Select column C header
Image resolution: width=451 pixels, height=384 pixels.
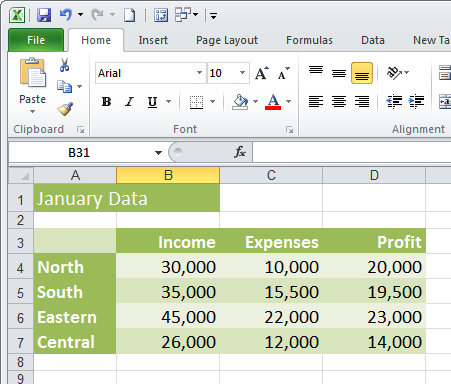tap(271, 175)
